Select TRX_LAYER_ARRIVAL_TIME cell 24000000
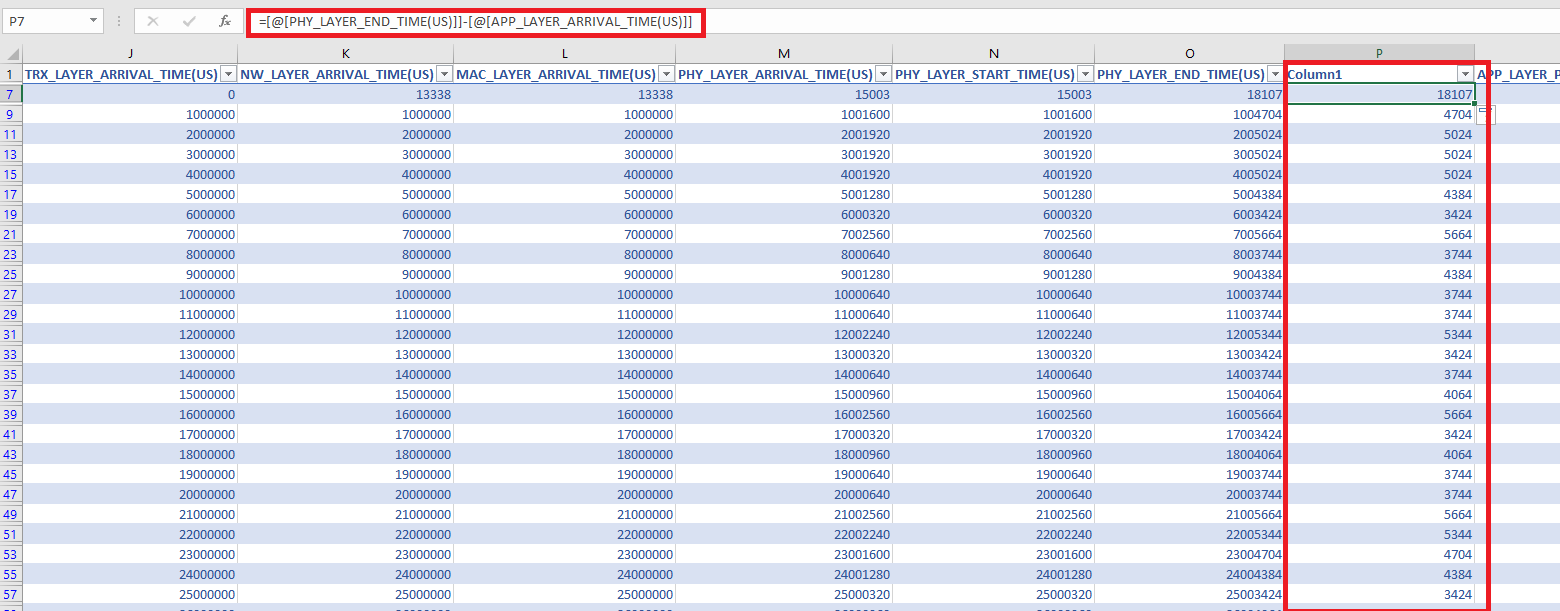The width and height of the screenshot is (1560, 611). (130, 574)
